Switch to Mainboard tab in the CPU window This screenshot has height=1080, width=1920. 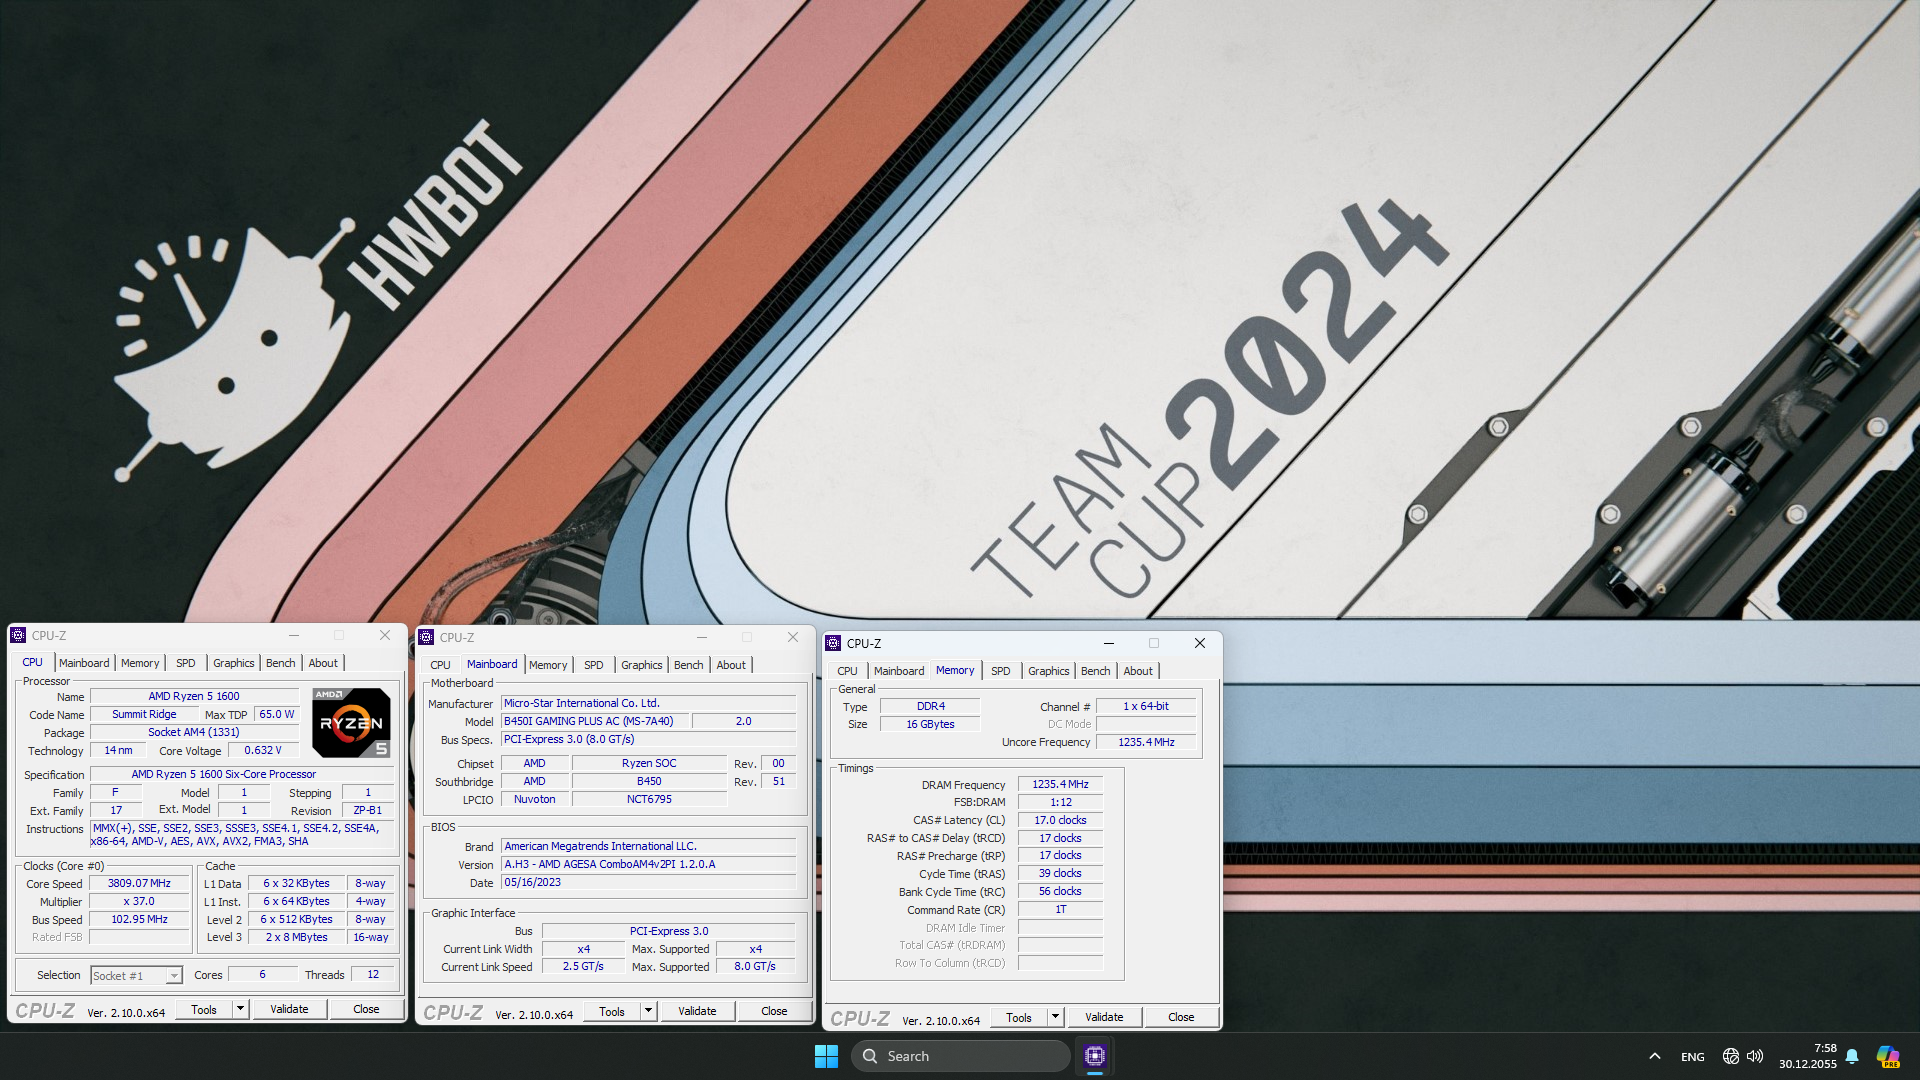84,663
